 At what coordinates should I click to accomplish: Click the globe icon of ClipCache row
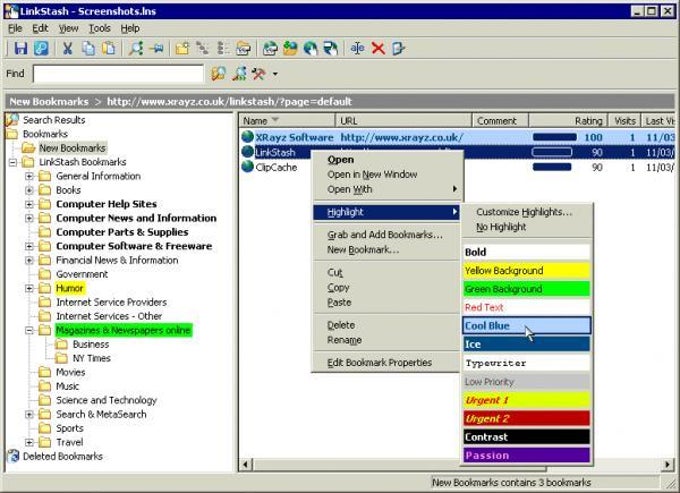point(247,167)
